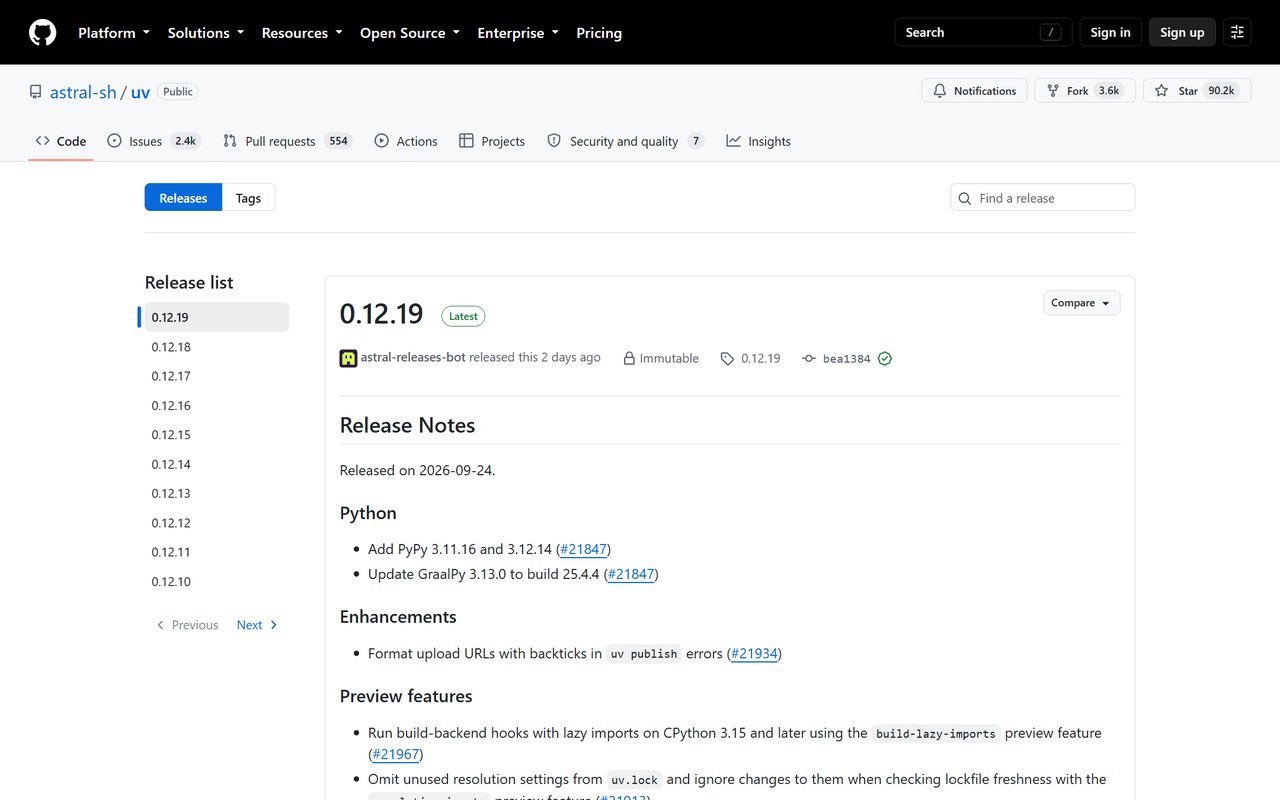Open the 0.12.19 tag link
1280x800 pixels.
(x=760, y=358)
